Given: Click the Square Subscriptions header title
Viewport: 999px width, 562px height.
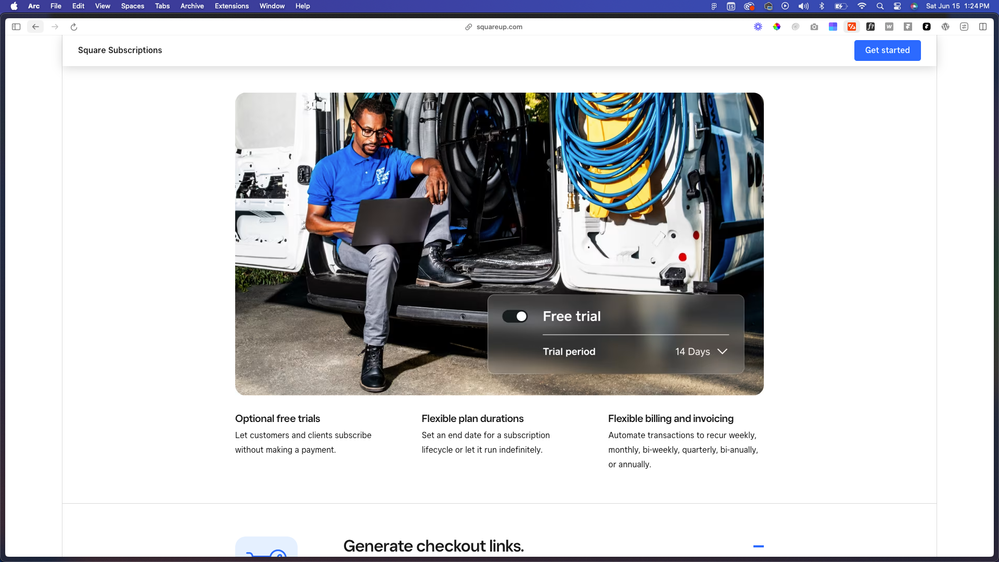Looking at the screenshot, I should click(x=120, y=50).
